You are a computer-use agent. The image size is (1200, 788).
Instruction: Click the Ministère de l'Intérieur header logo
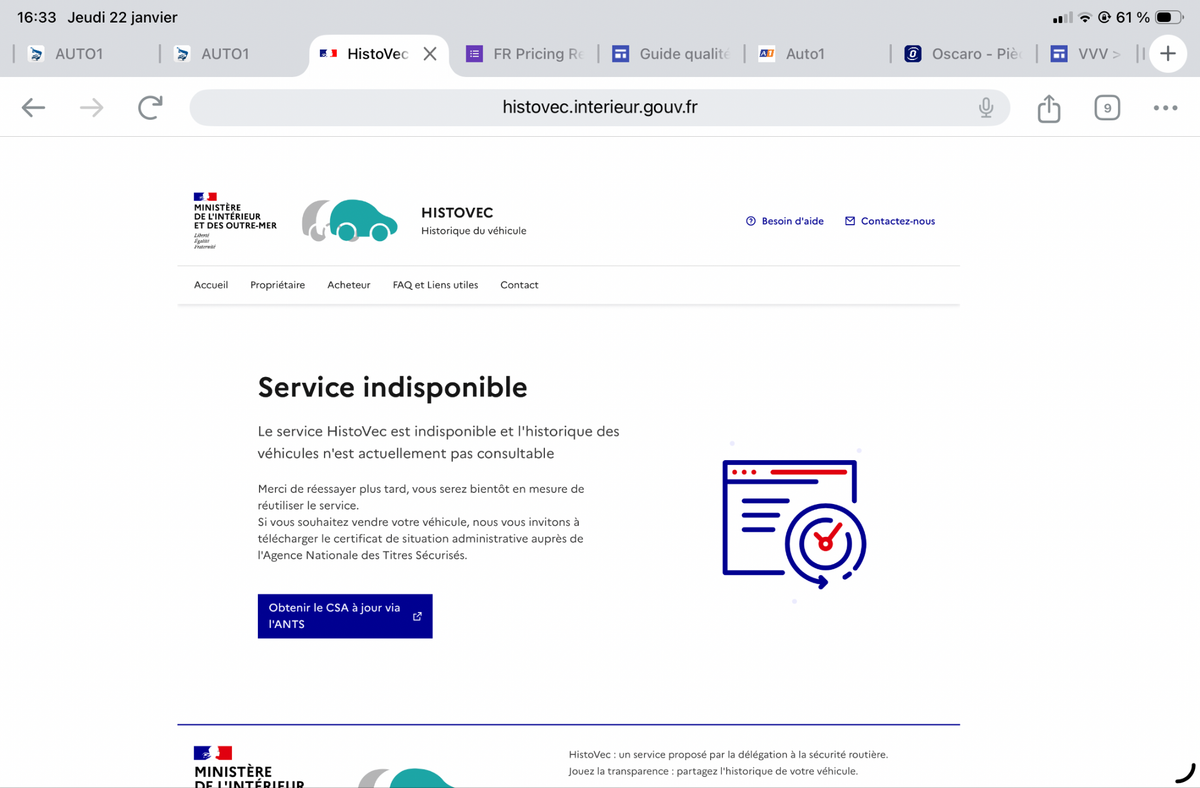[234, 220]
